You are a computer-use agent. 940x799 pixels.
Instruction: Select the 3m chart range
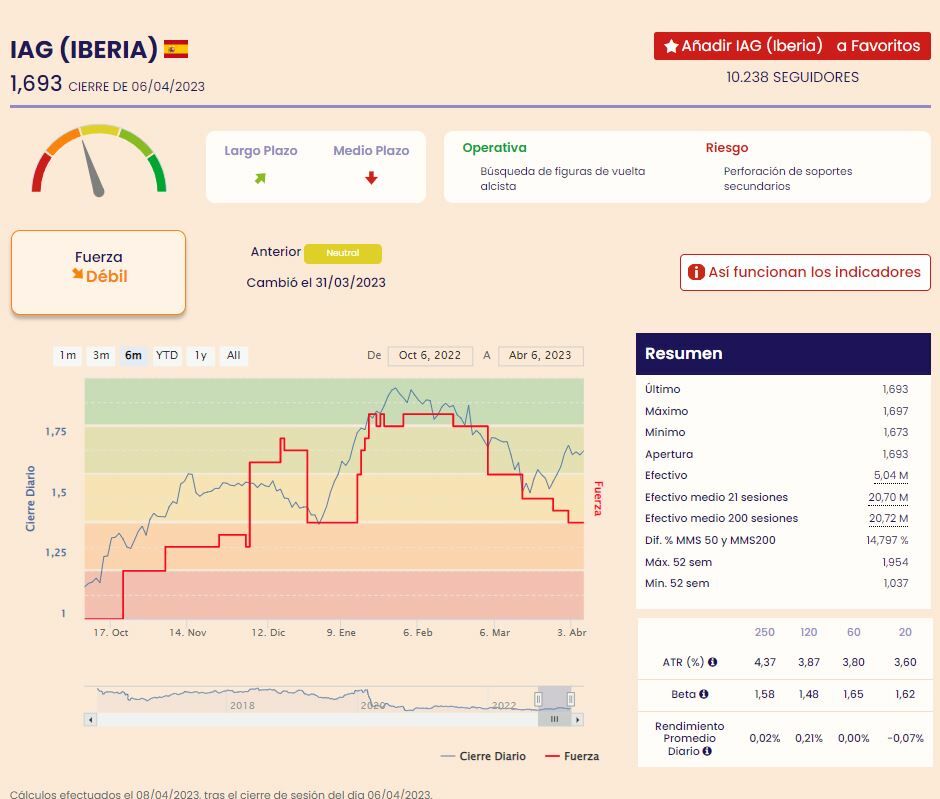[101, 355]
